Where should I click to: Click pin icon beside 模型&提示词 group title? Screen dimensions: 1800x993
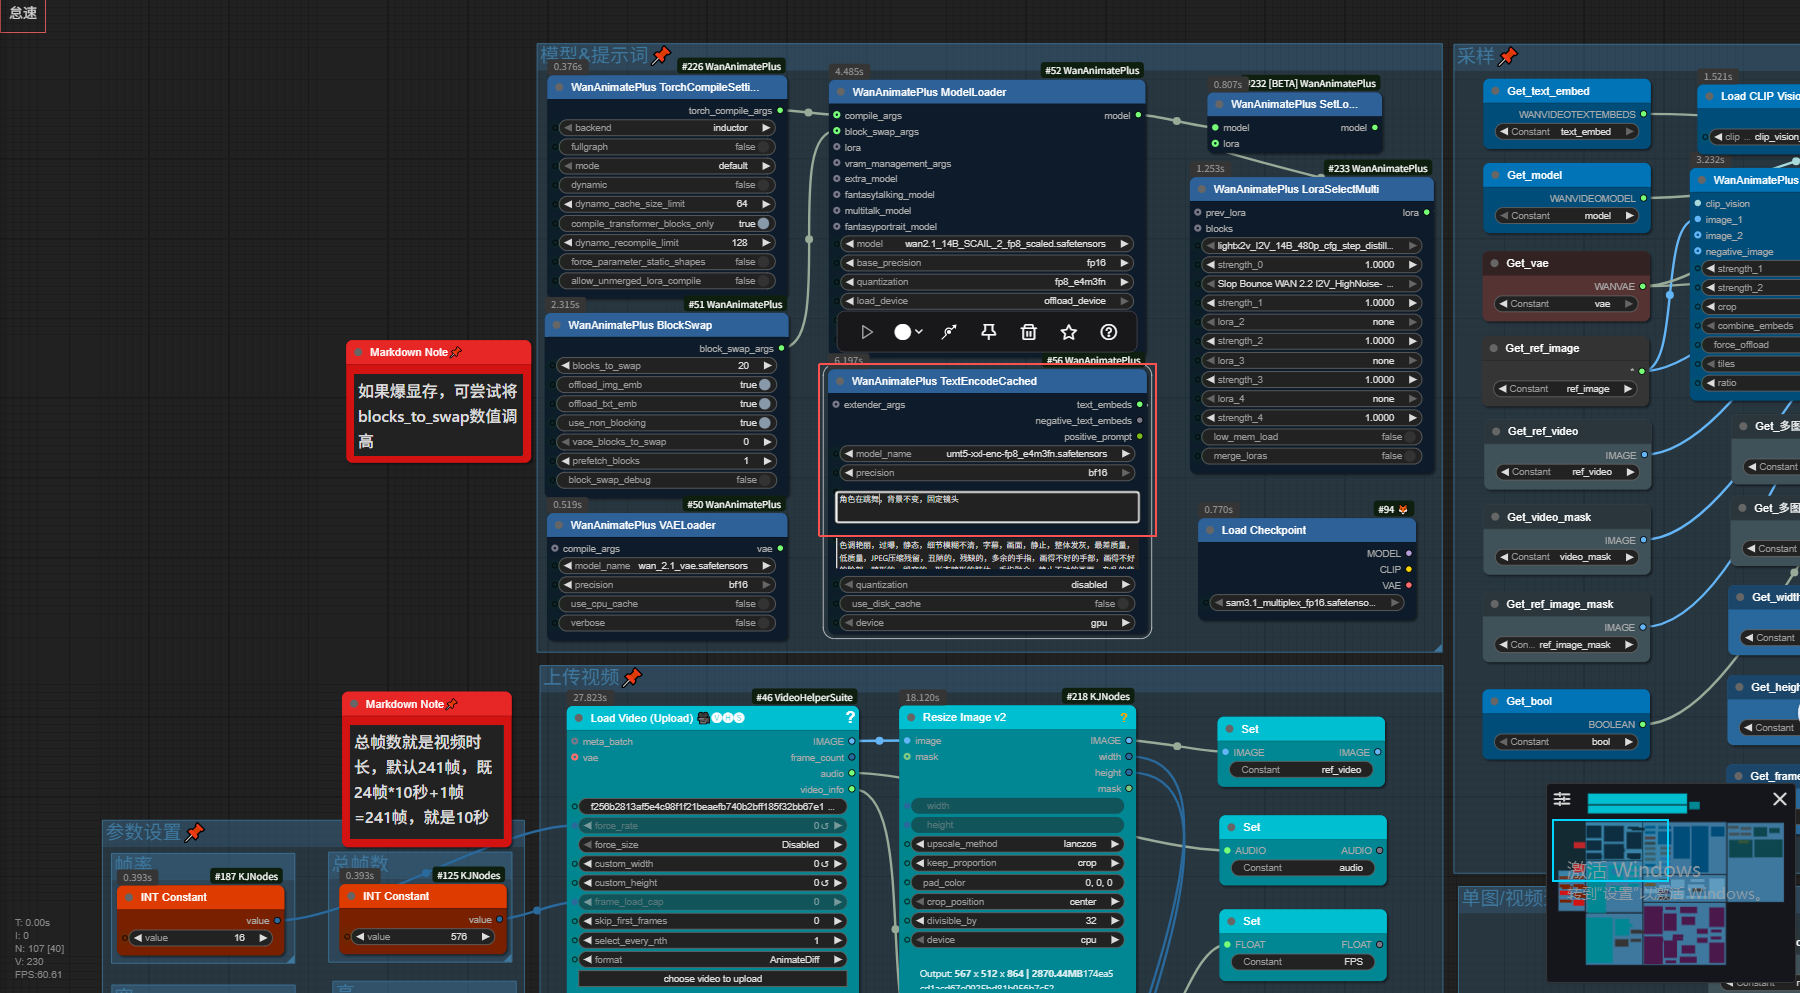pos(661,56)
